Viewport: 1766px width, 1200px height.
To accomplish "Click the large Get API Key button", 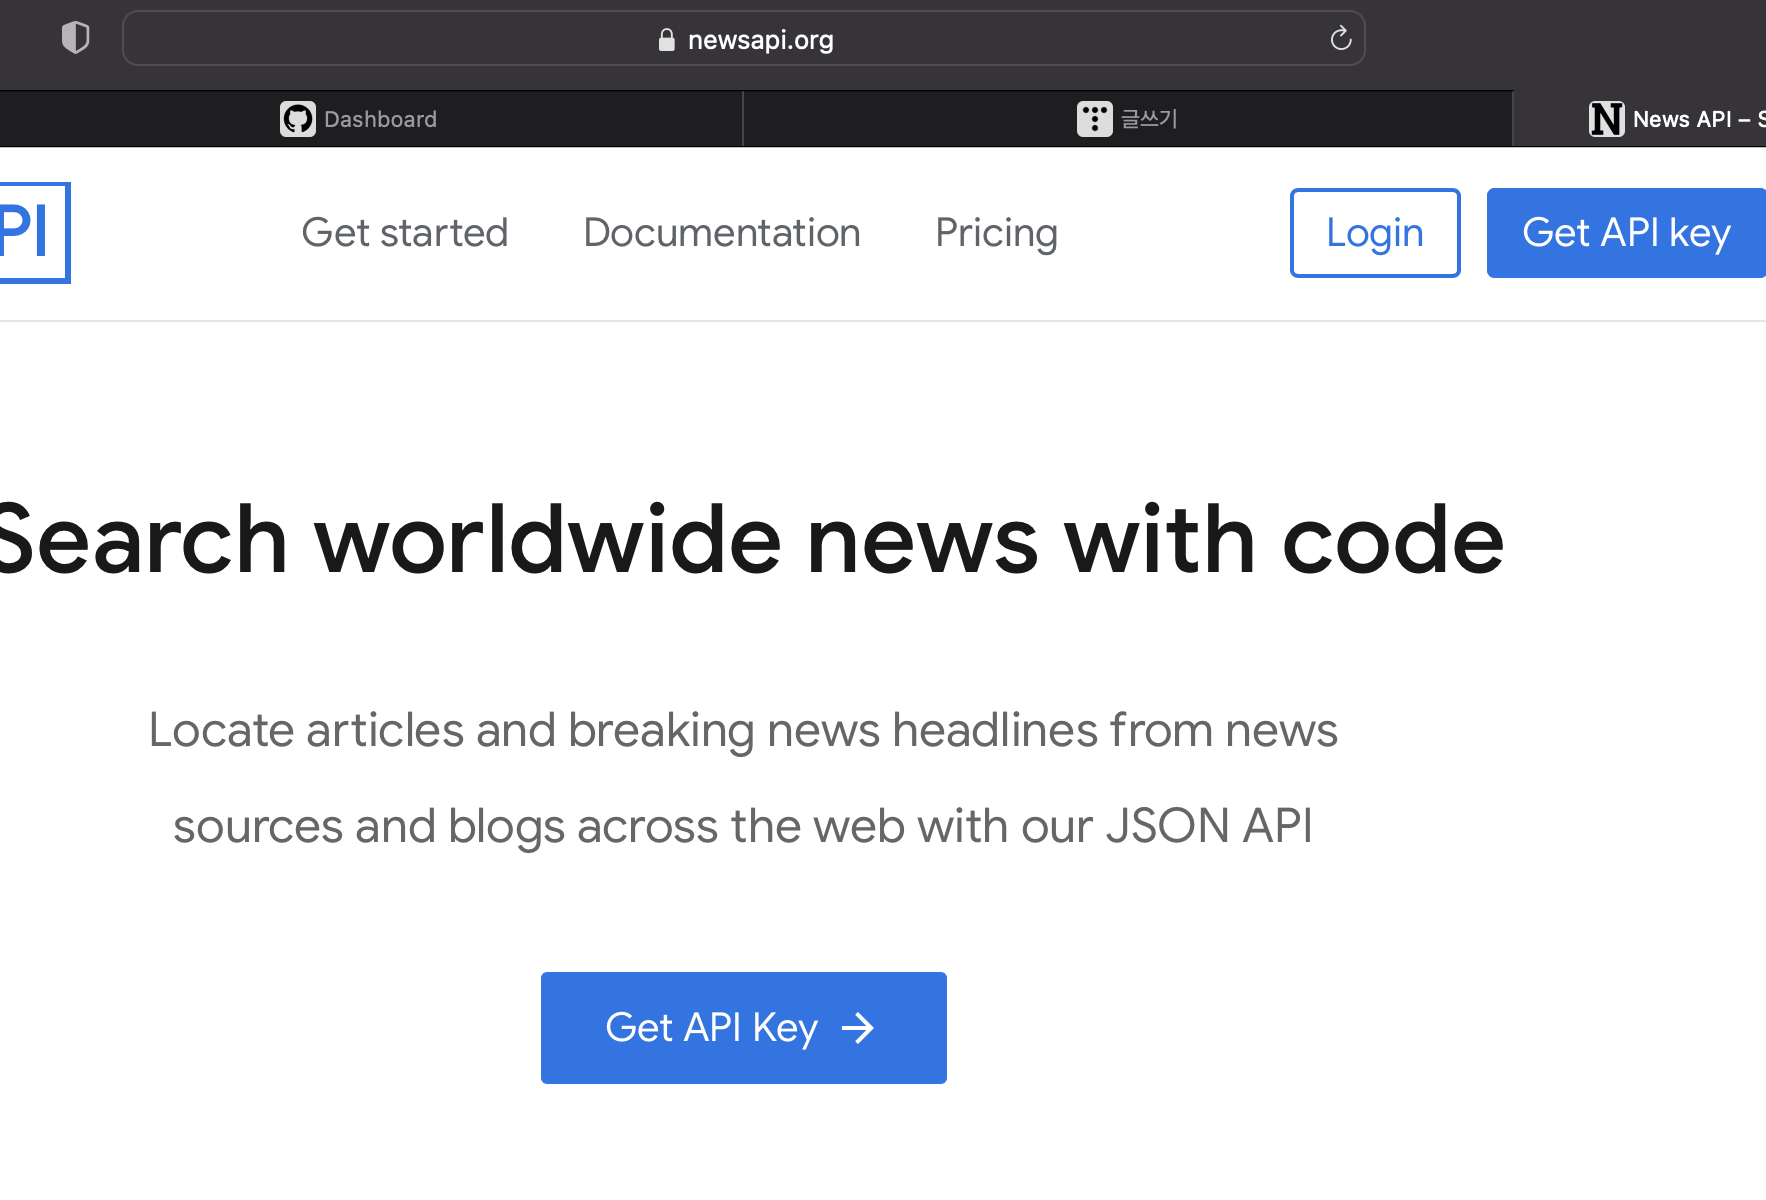I will pyautogui.click(x=744, y=1028).
